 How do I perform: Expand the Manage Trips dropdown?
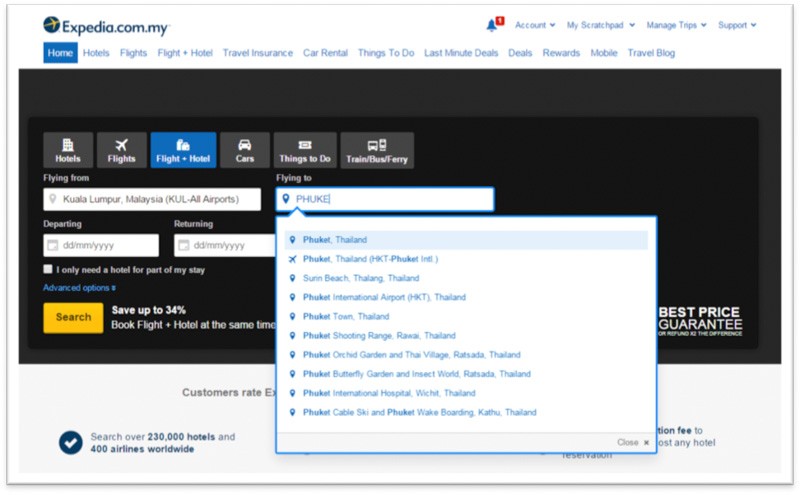coord(677,25)
